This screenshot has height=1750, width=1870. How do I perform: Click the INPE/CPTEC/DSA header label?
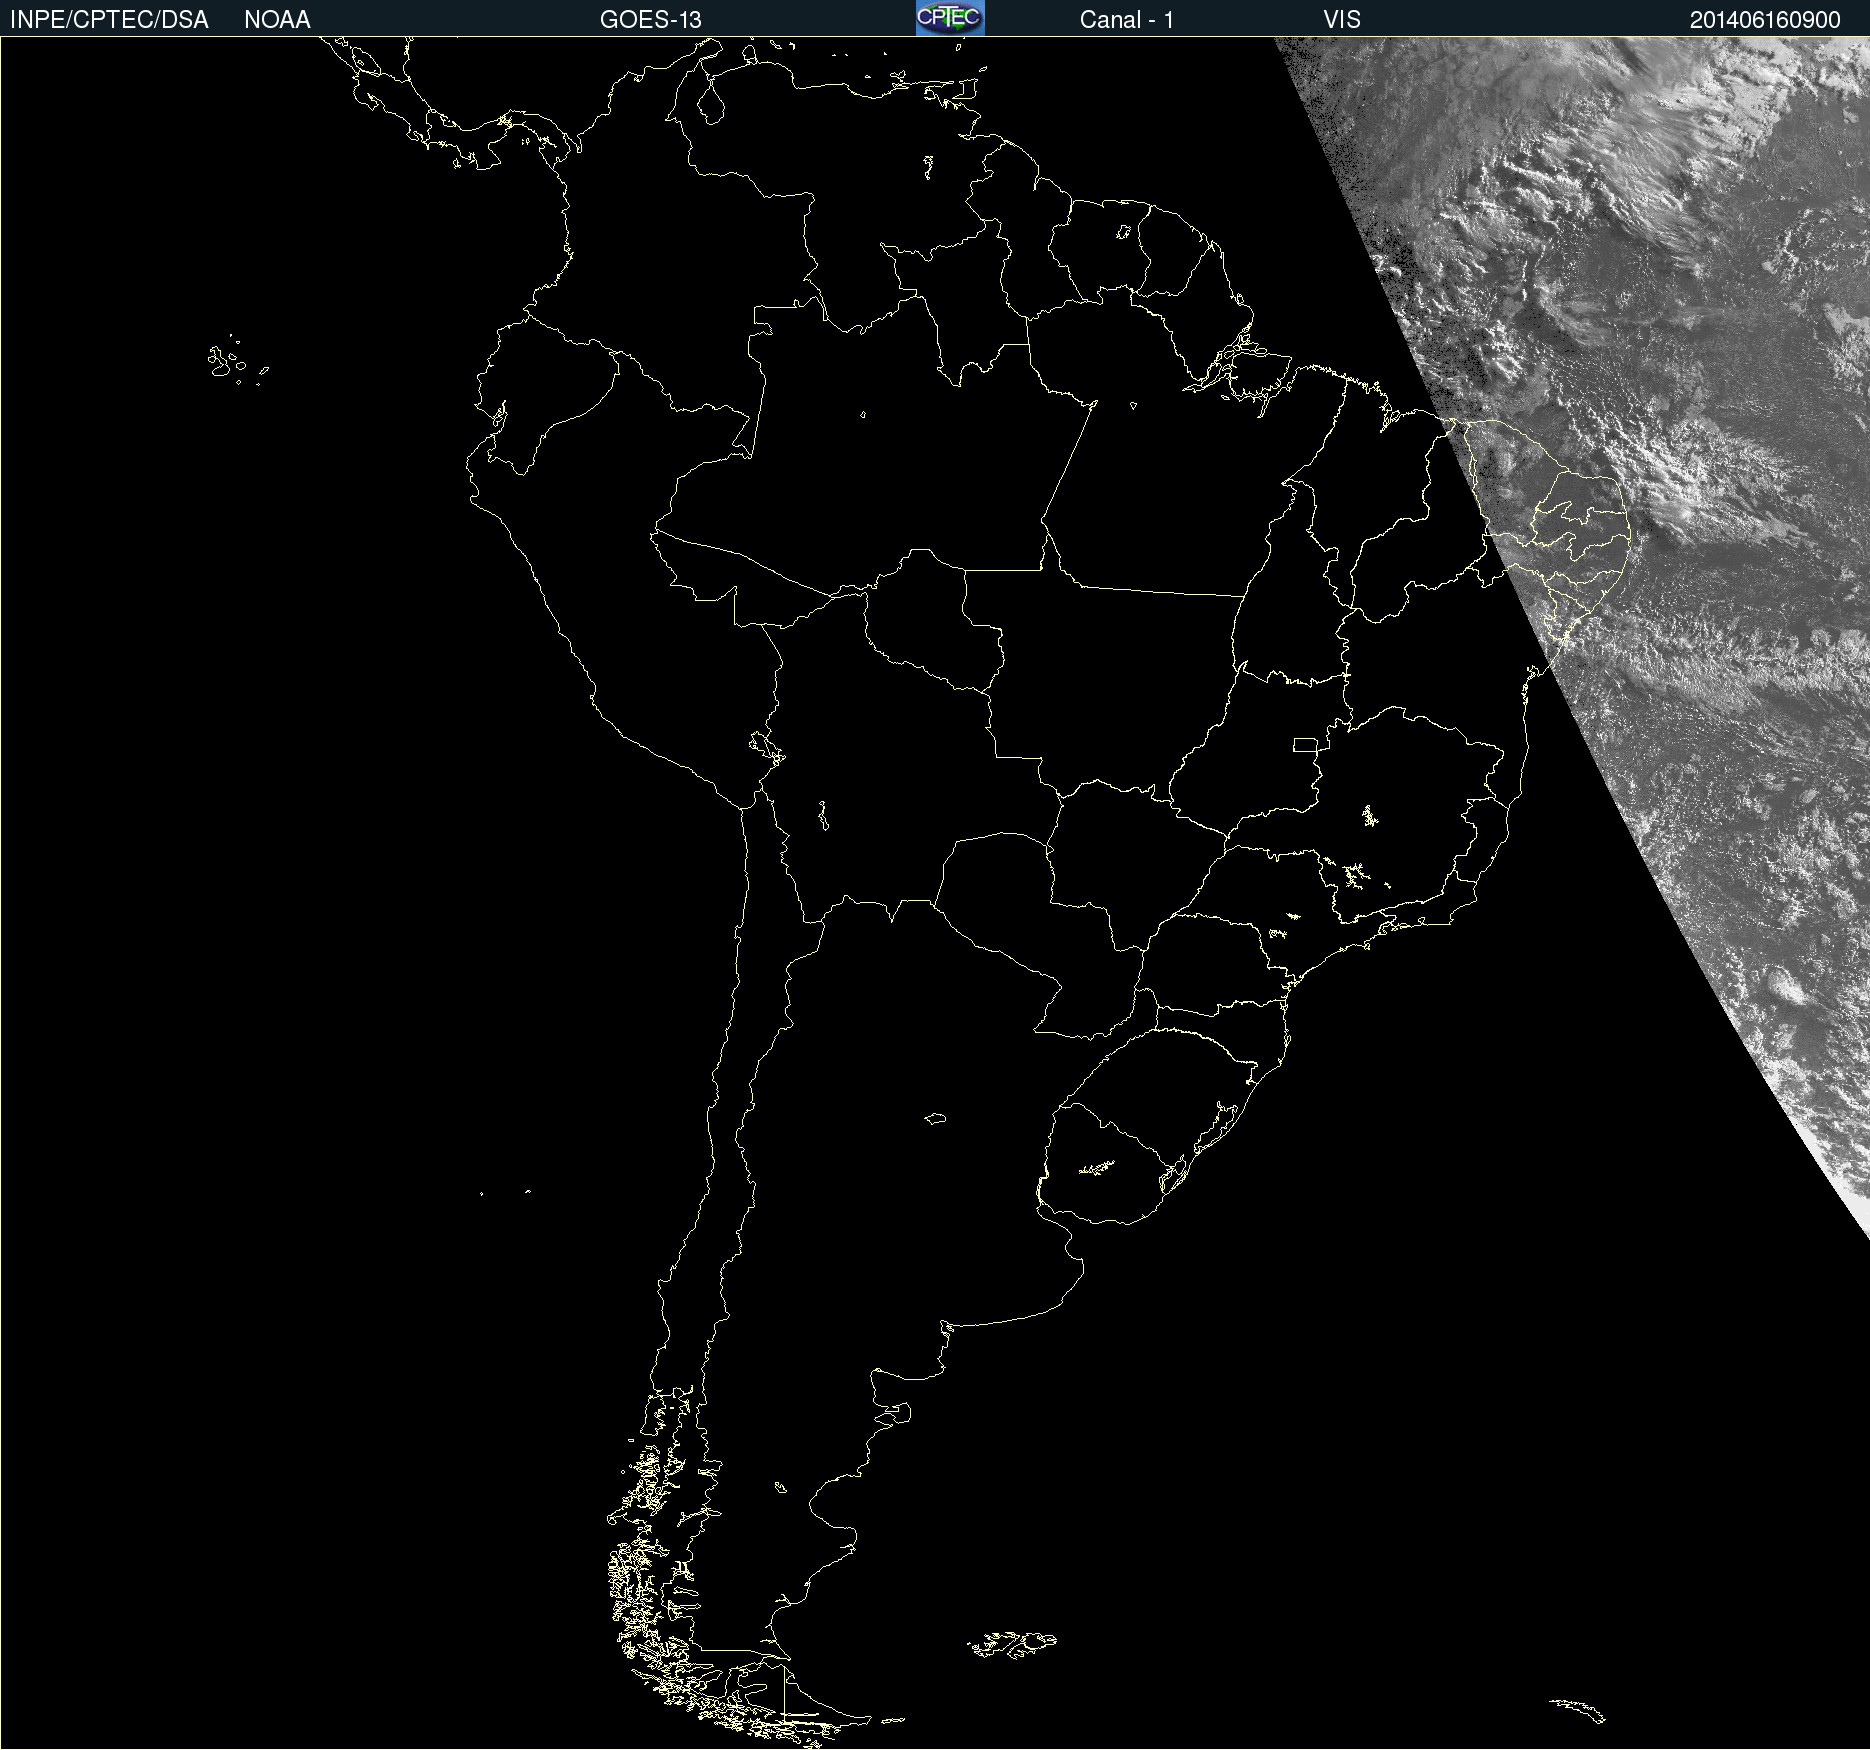[109, 20]
